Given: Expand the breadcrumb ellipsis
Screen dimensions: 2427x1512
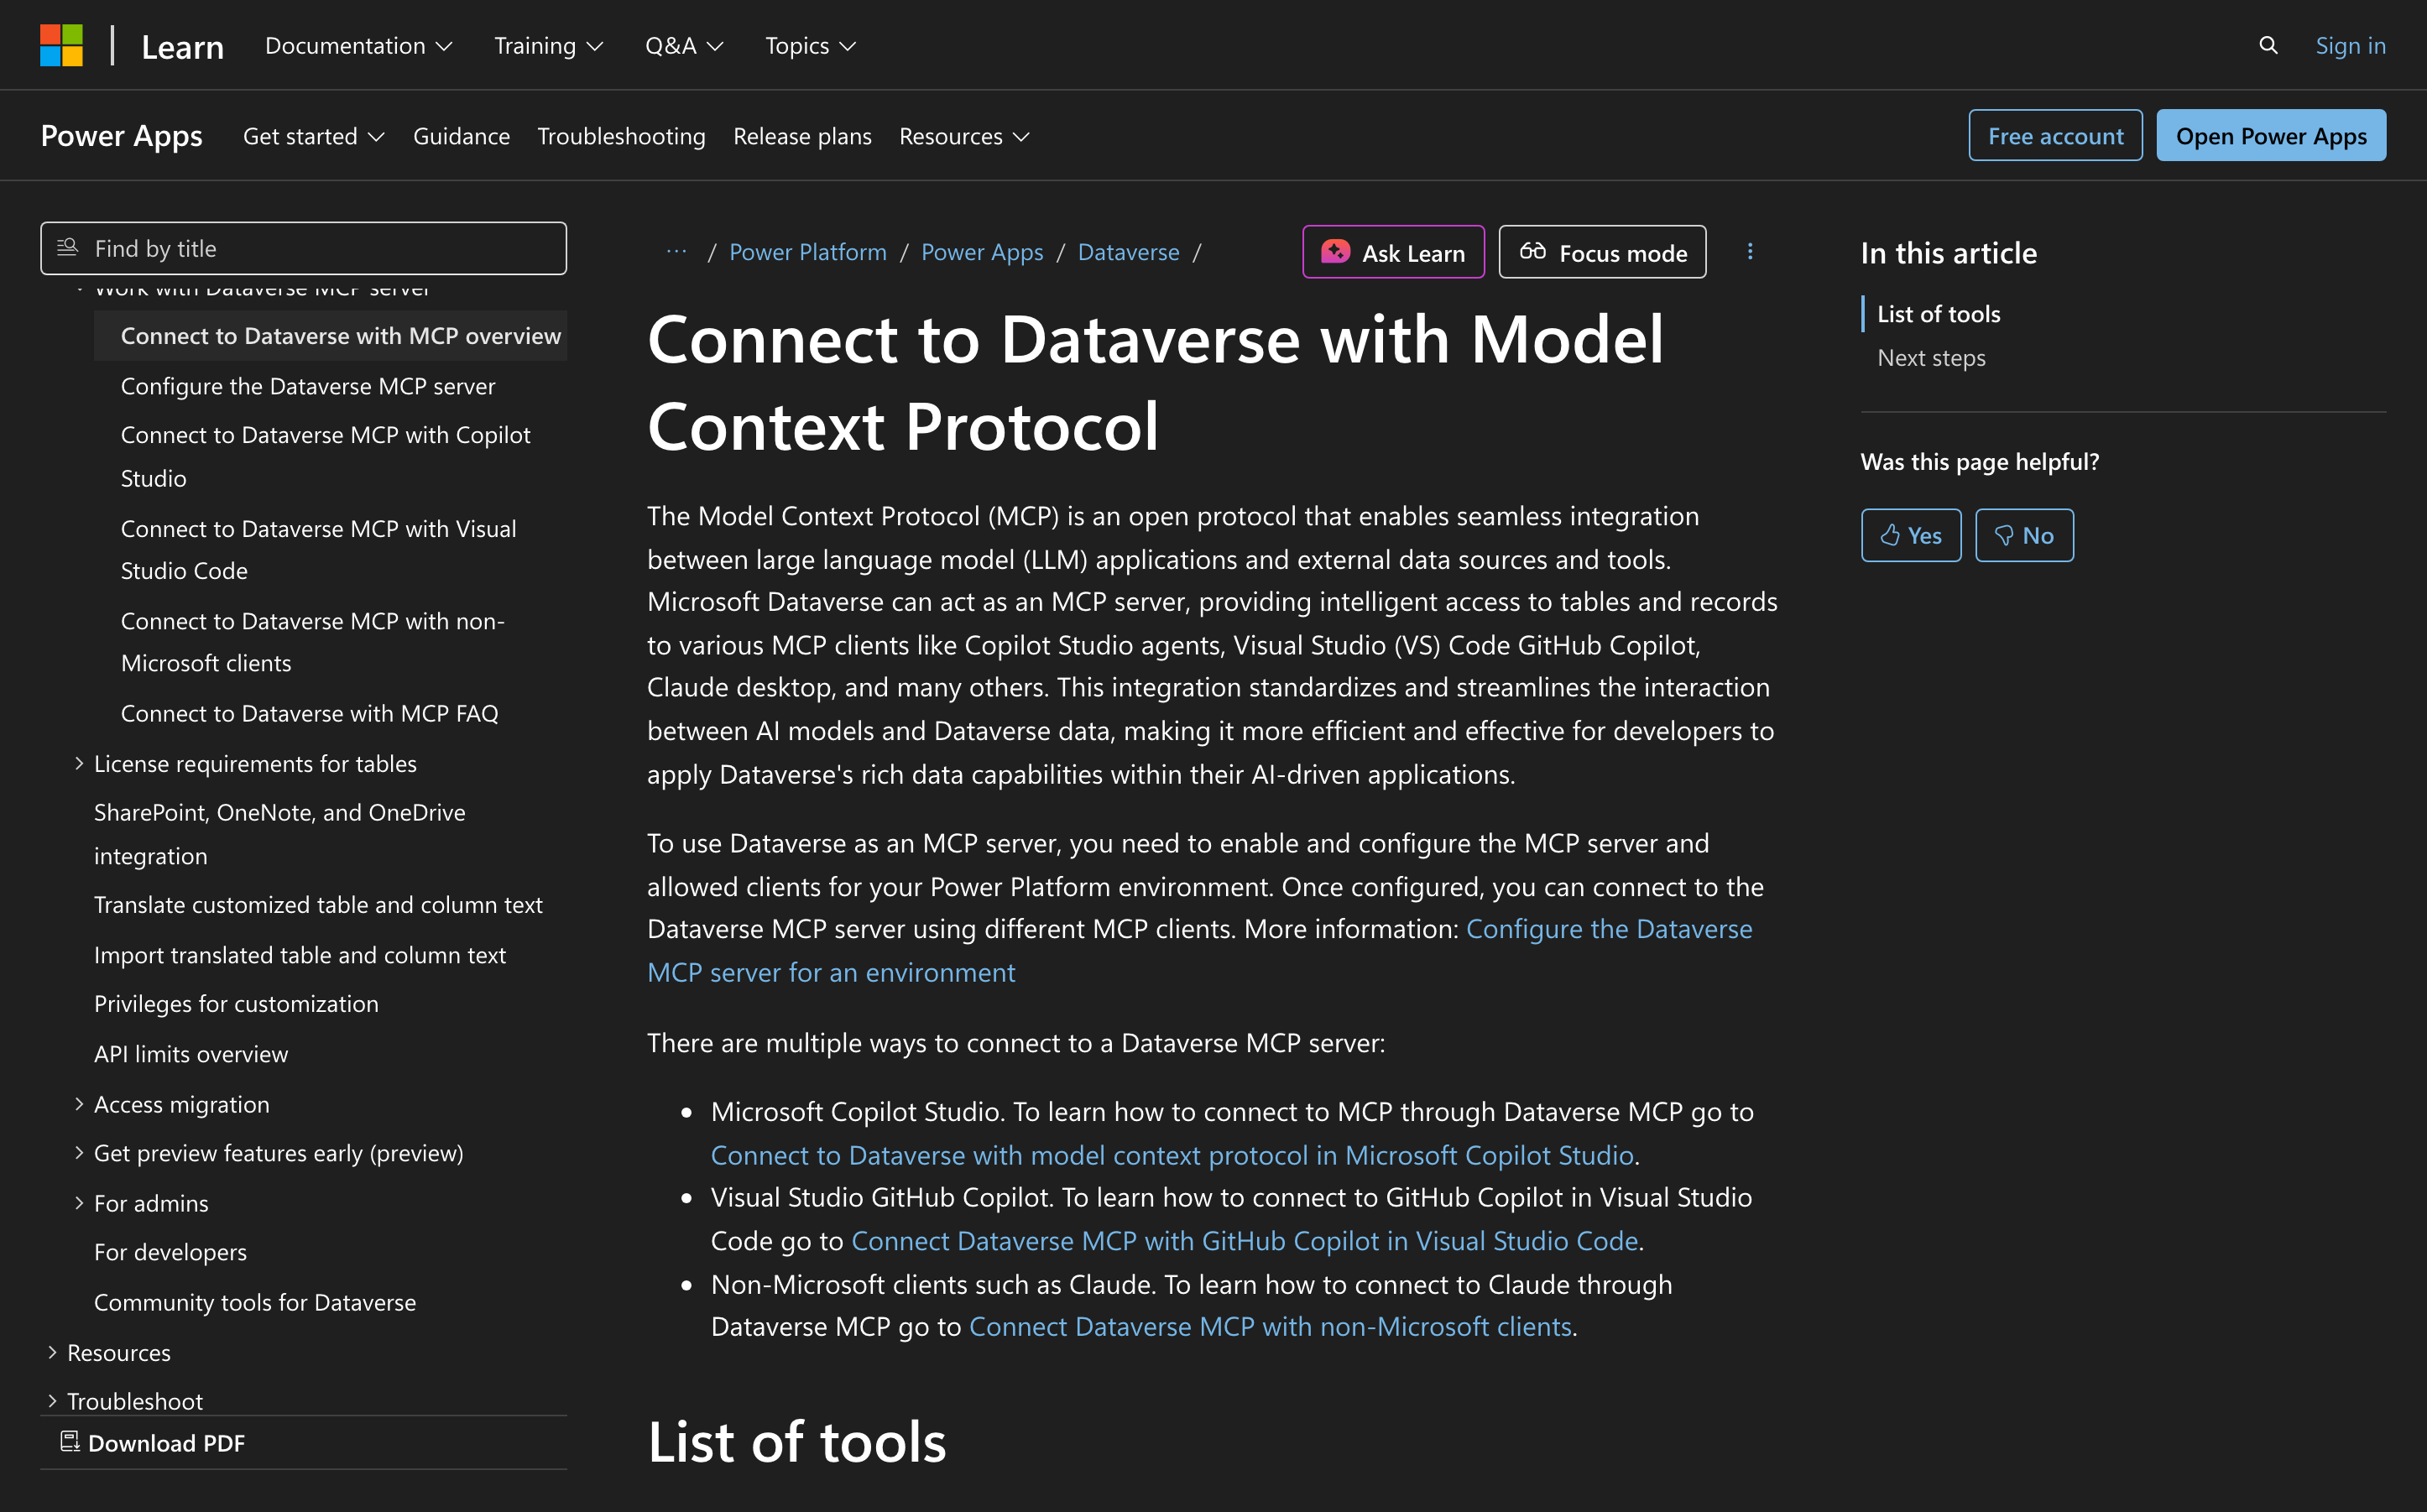Looking at the screenshot, I should tap(676, 252).
